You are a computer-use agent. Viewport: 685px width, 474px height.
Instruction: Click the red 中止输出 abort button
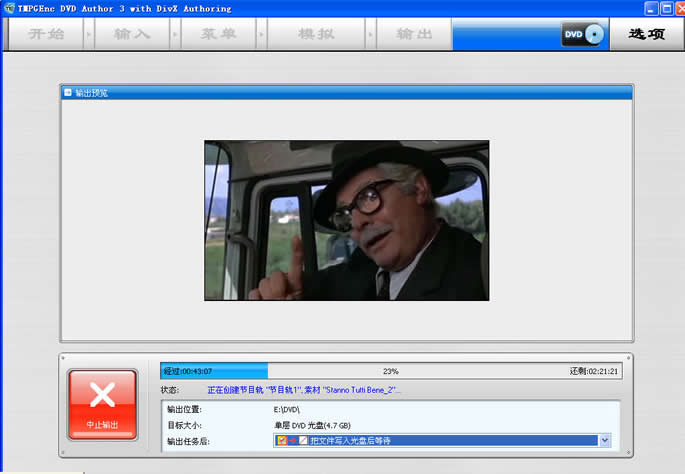point(103,405)
